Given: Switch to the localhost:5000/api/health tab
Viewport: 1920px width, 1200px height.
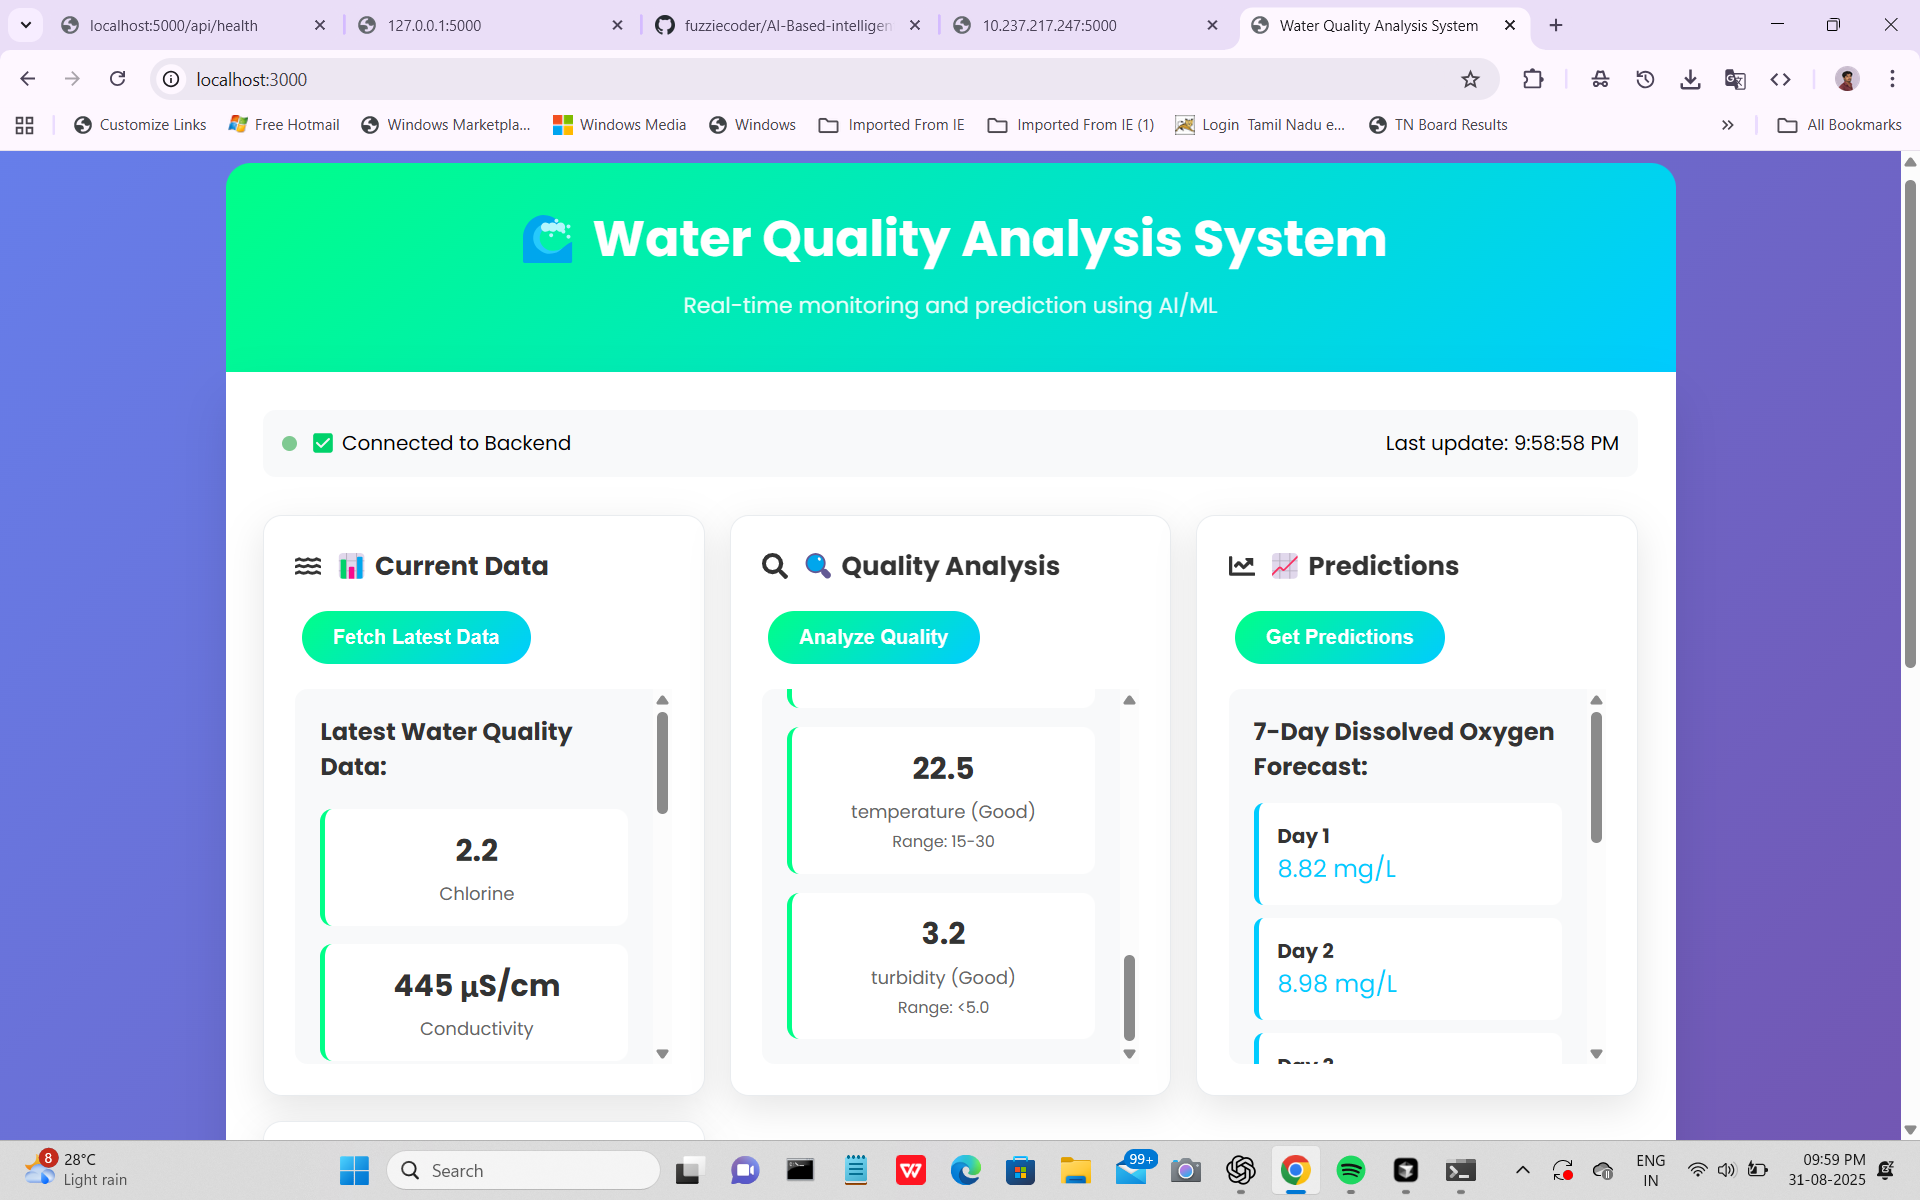Looking at the screenshot, I should [x=174, y=25].
